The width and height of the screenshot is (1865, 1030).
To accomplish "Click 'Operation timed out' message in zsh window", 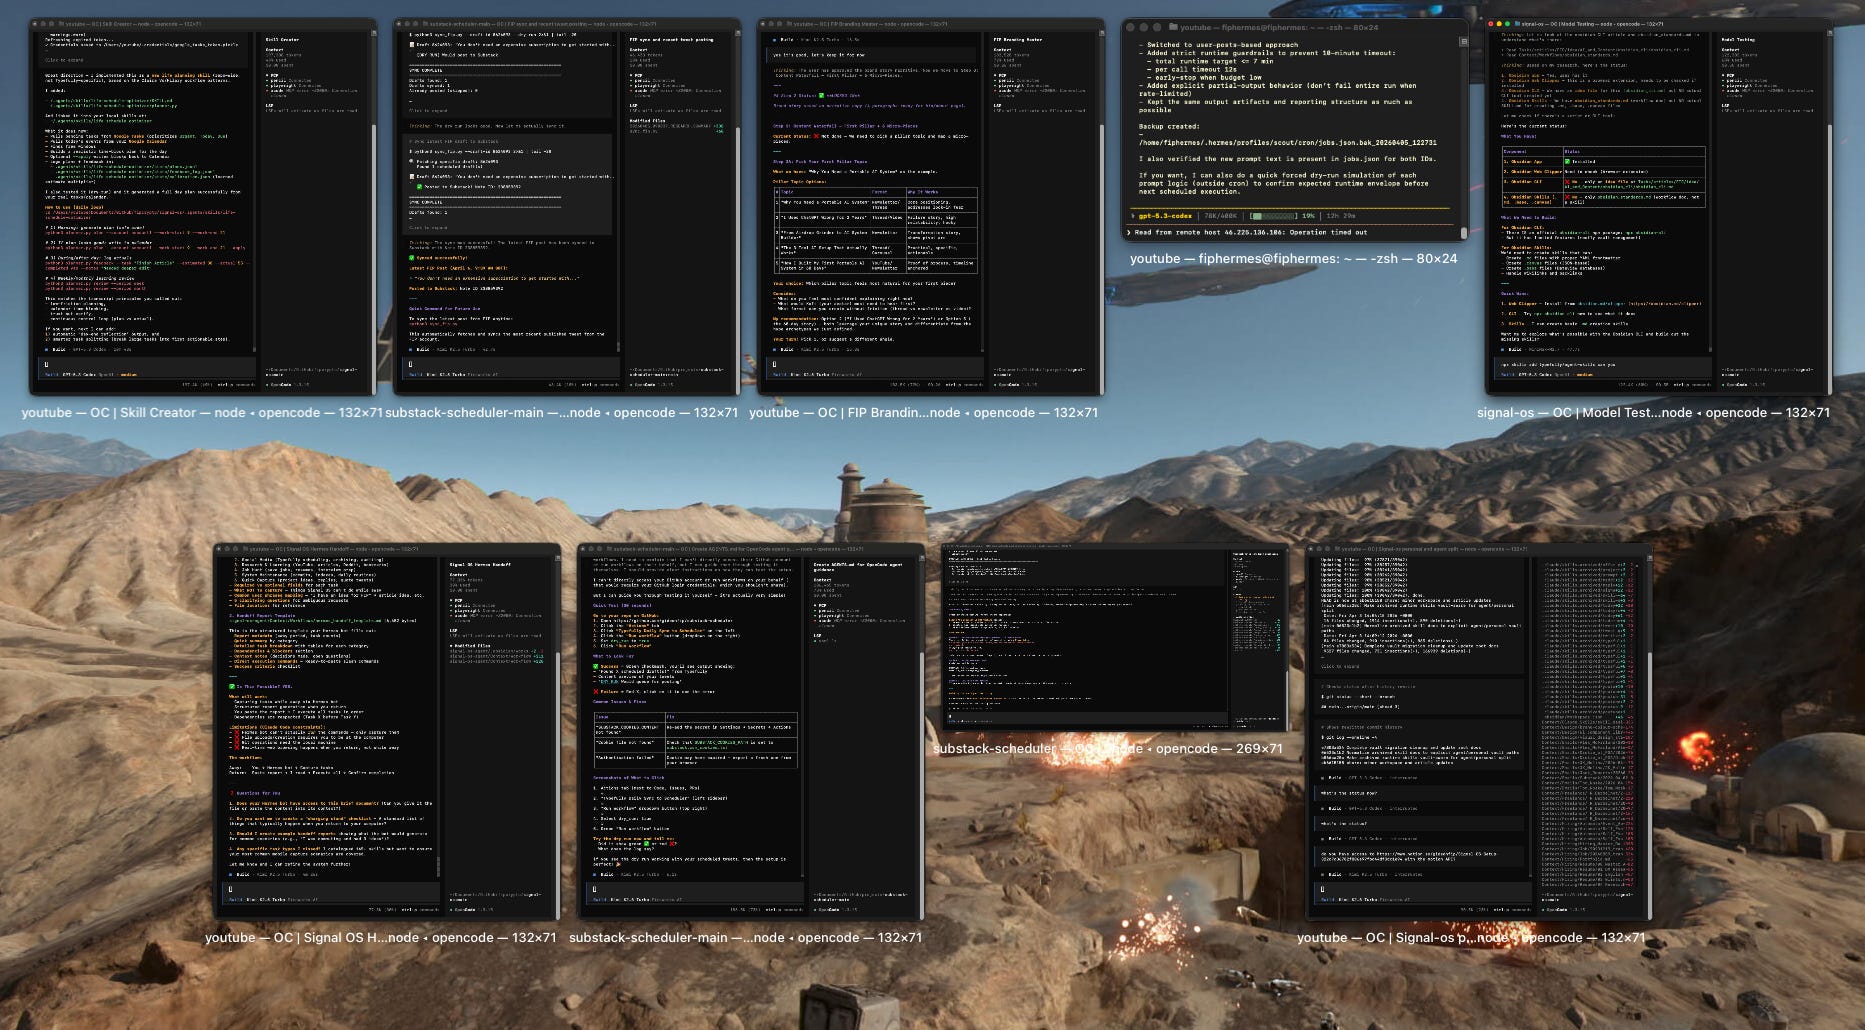I will pyautogui.click(x=1328, y=232).
